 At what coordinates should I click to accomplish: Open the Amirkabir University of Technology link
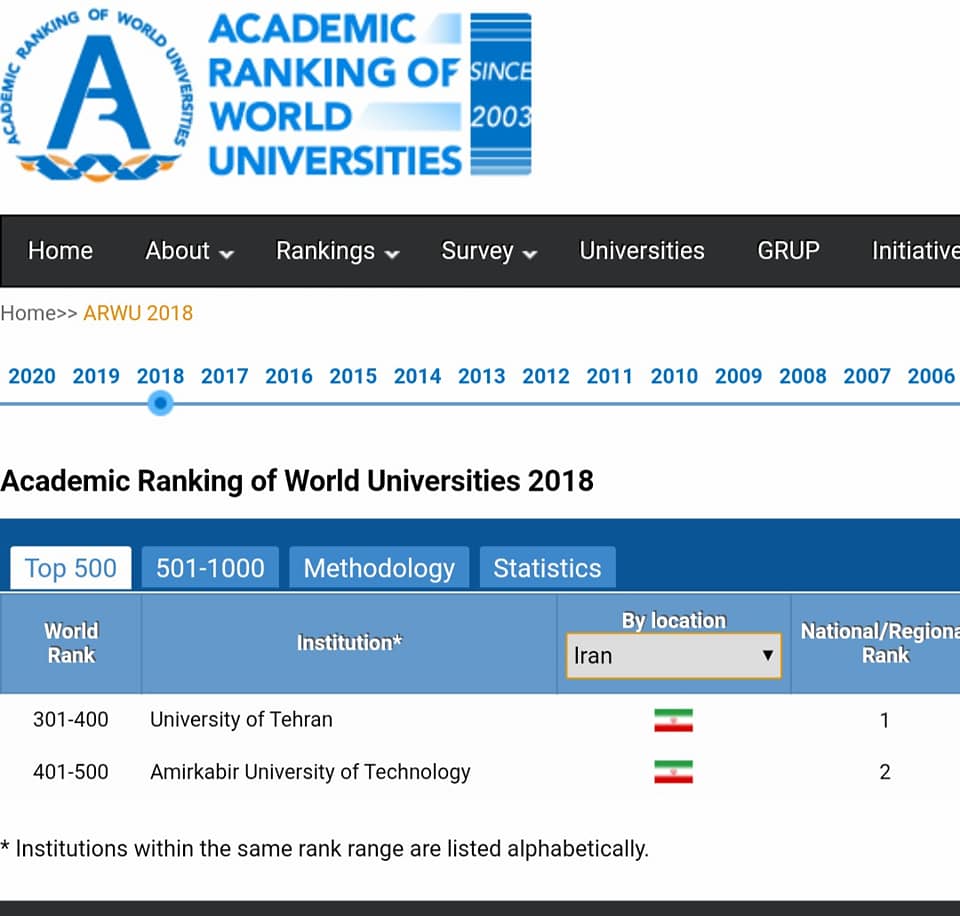click(x=310, y=771)
